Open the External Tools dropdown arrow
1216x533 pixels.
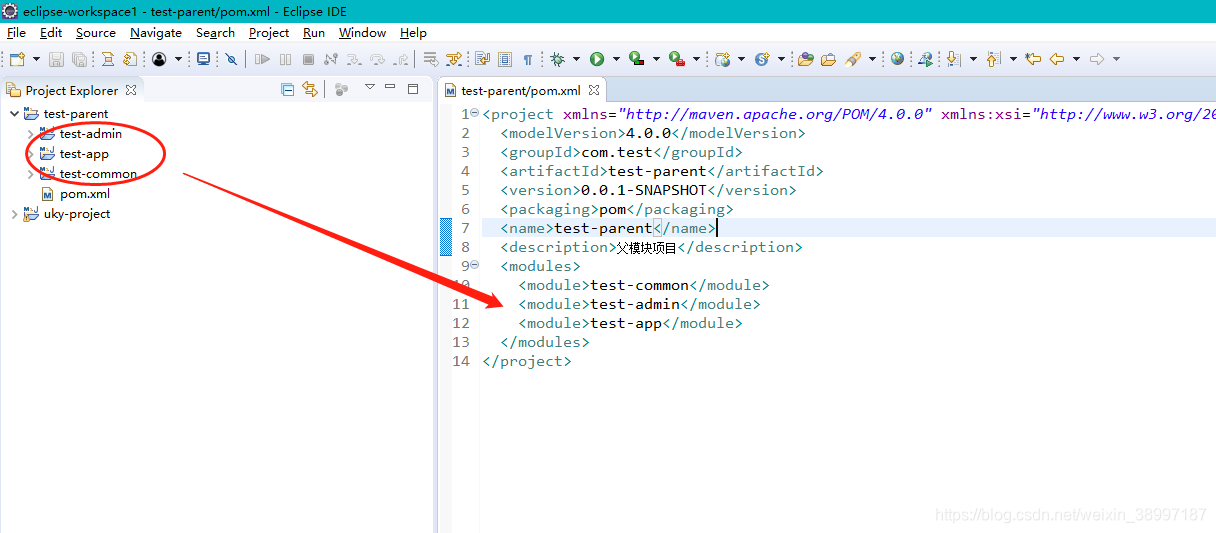696,59
